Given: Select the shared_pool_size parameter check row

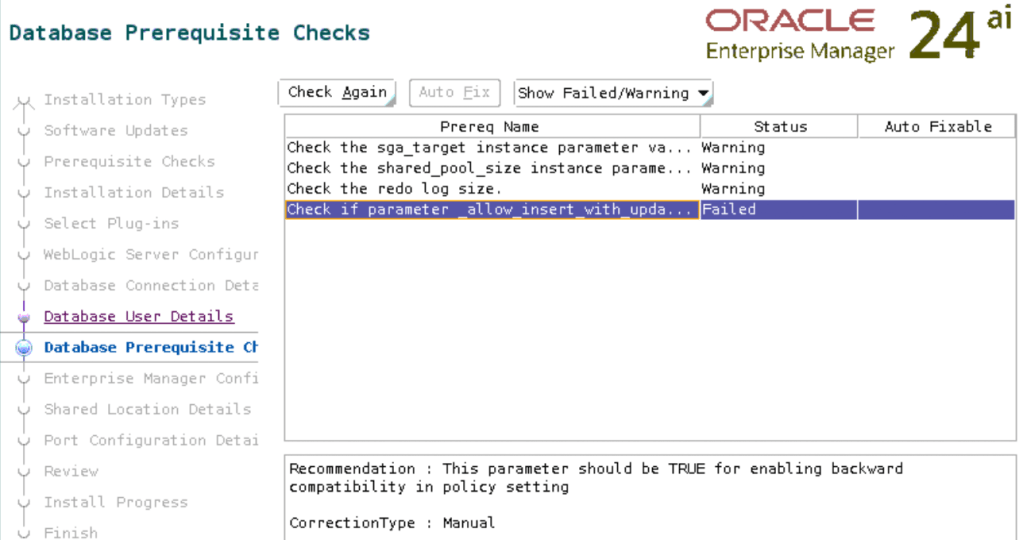Looking at the screenshot, I should click(490, 169).
